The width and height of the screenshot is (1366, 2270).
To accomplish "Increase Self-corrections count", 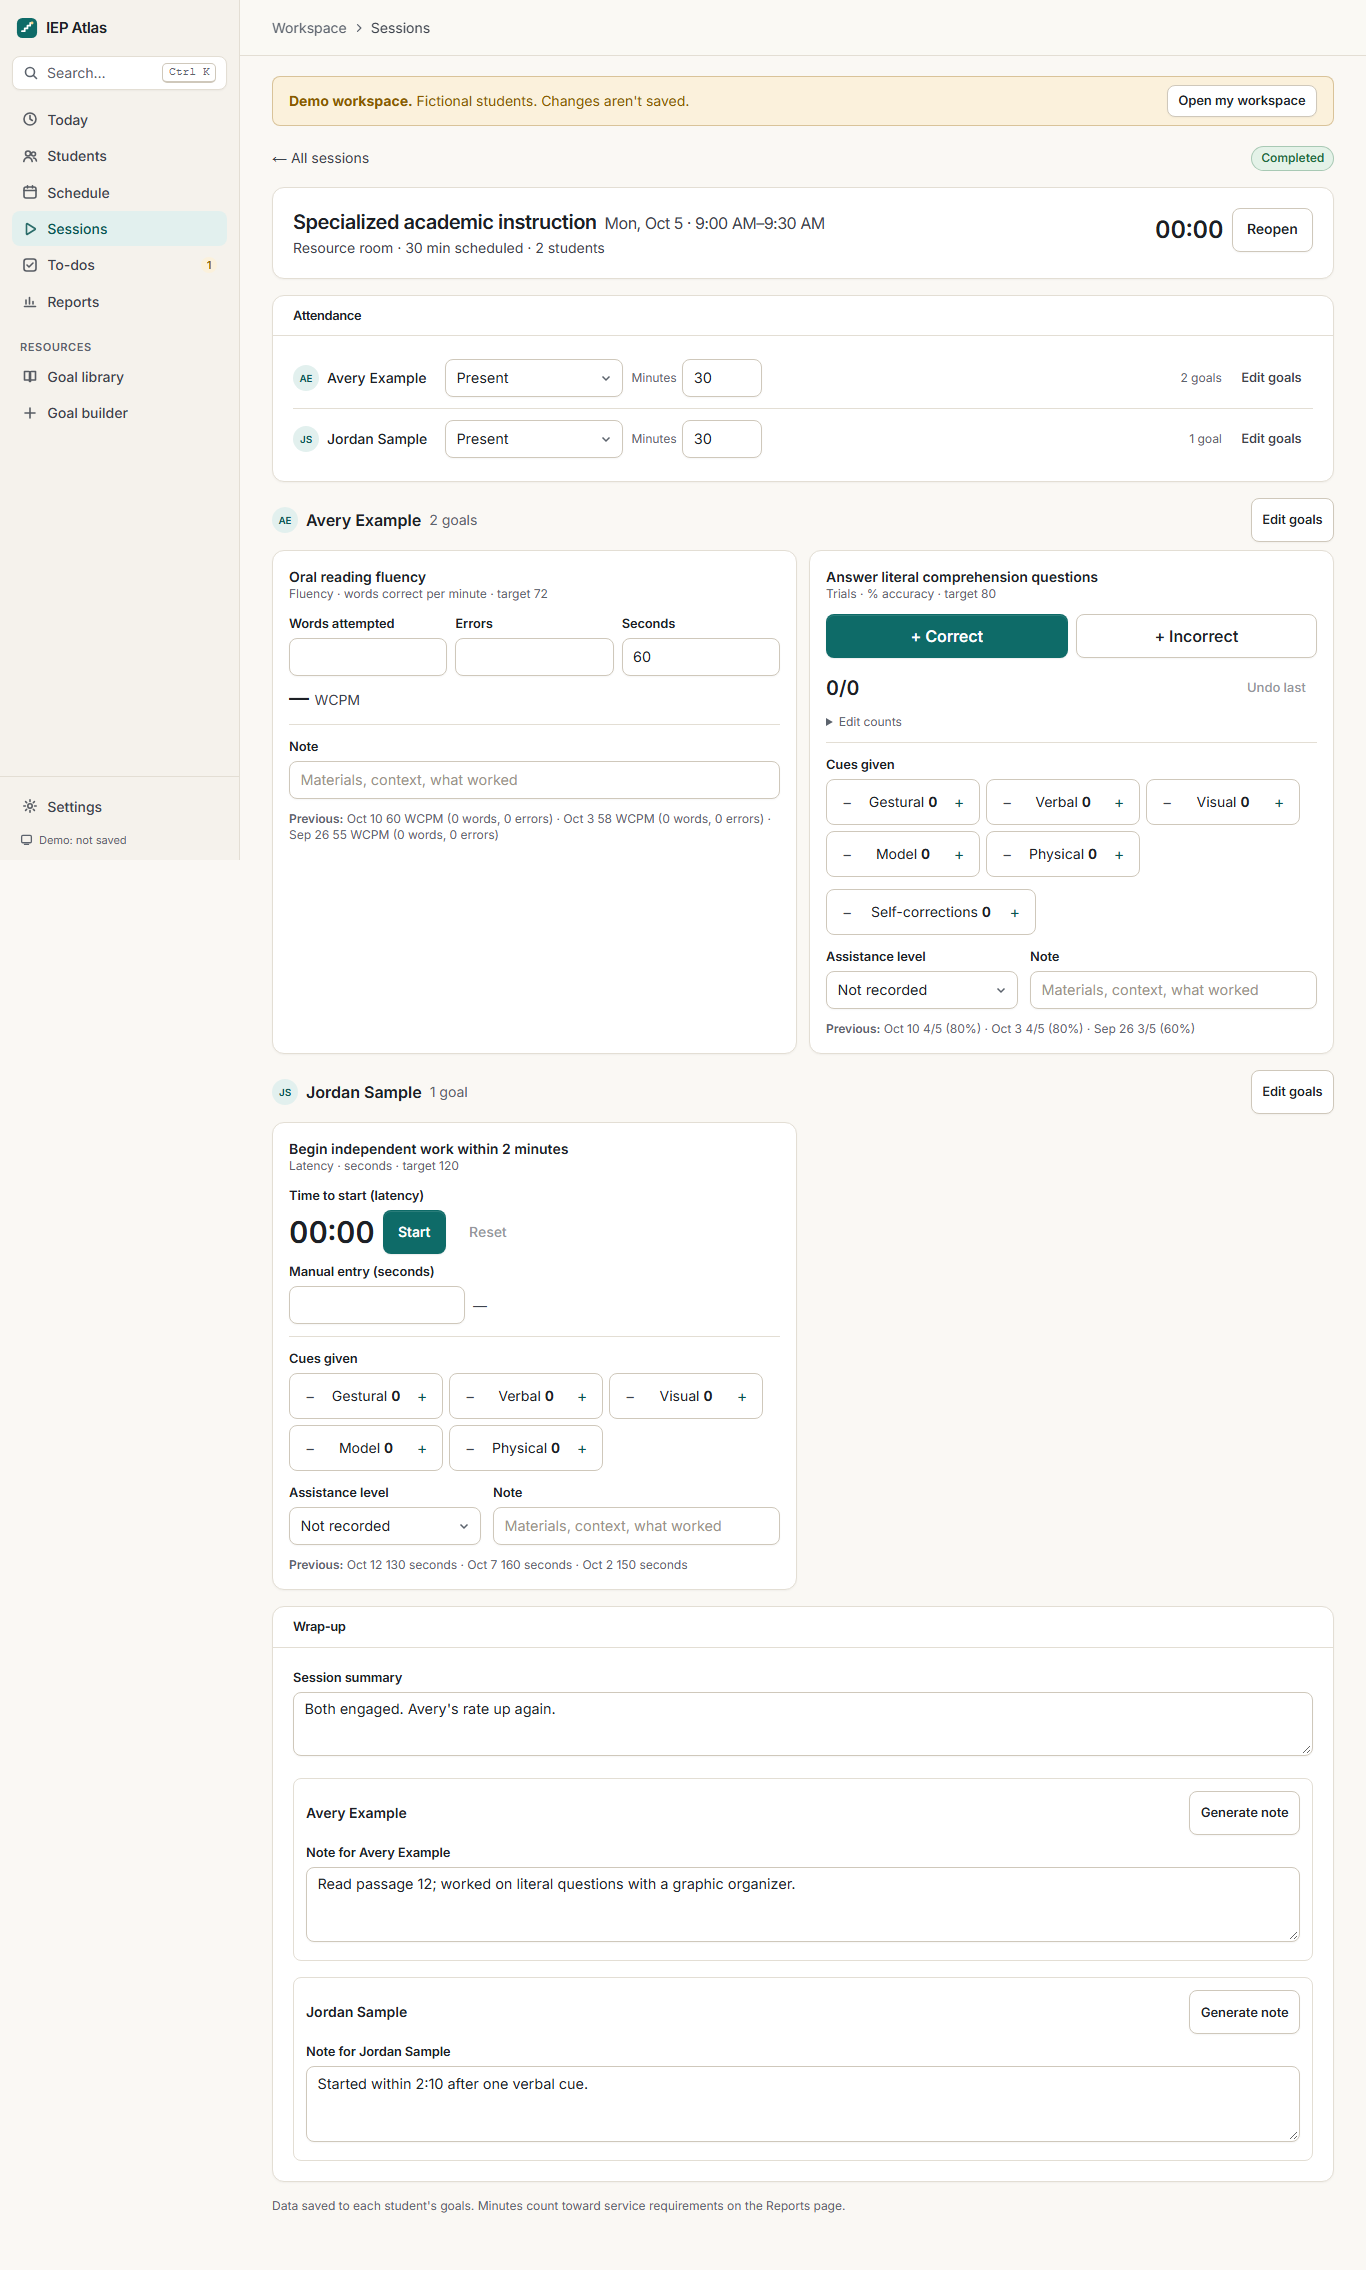I will point(1015,913).
